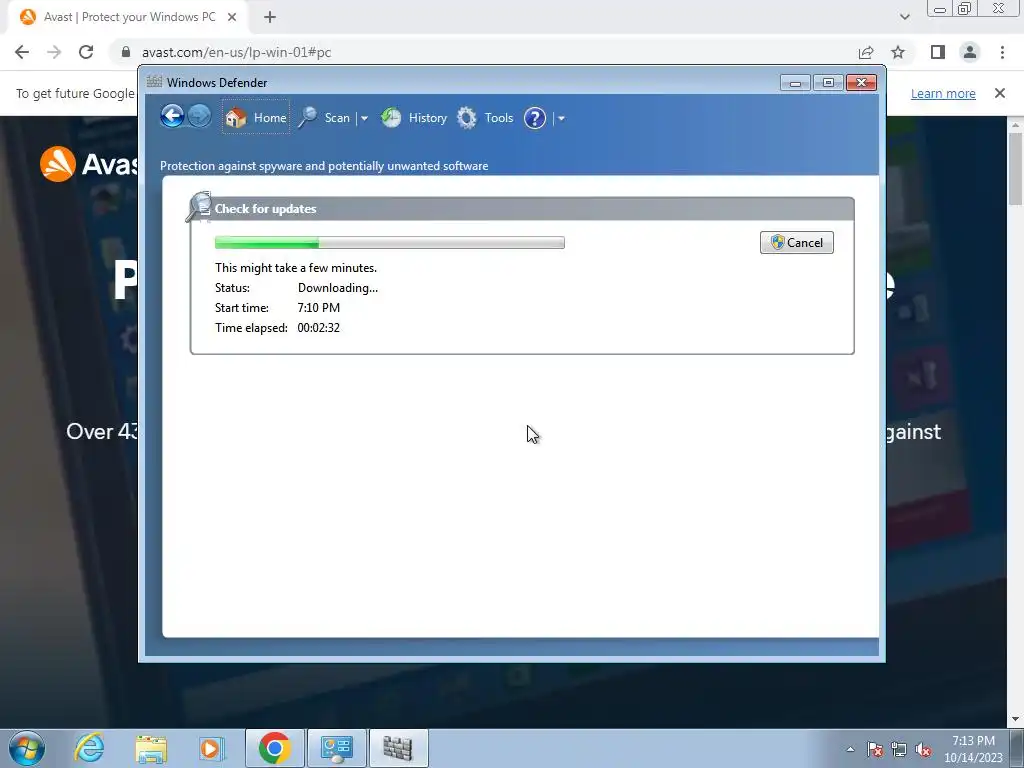1024x768 pixels.
Task: Click the Windows Defender title bar icon
Action: click(x=154, y=82)
